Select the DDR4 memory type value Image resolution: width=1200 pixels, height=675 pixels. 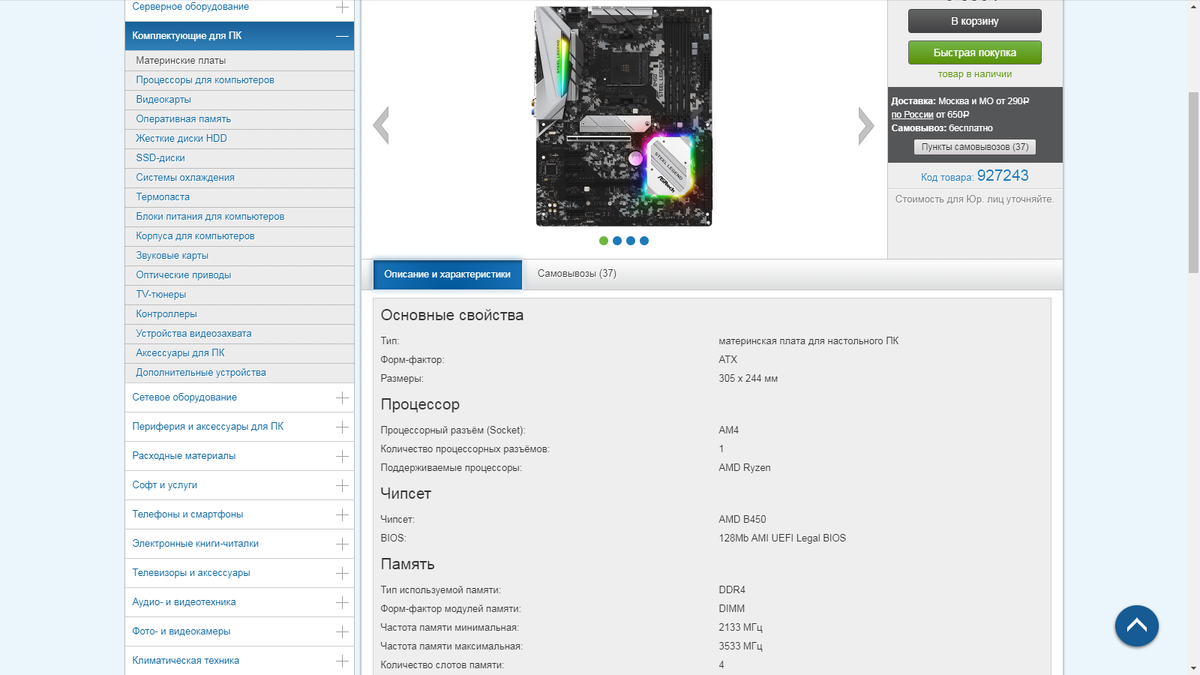pyautogui.click(x=732, y=590)
